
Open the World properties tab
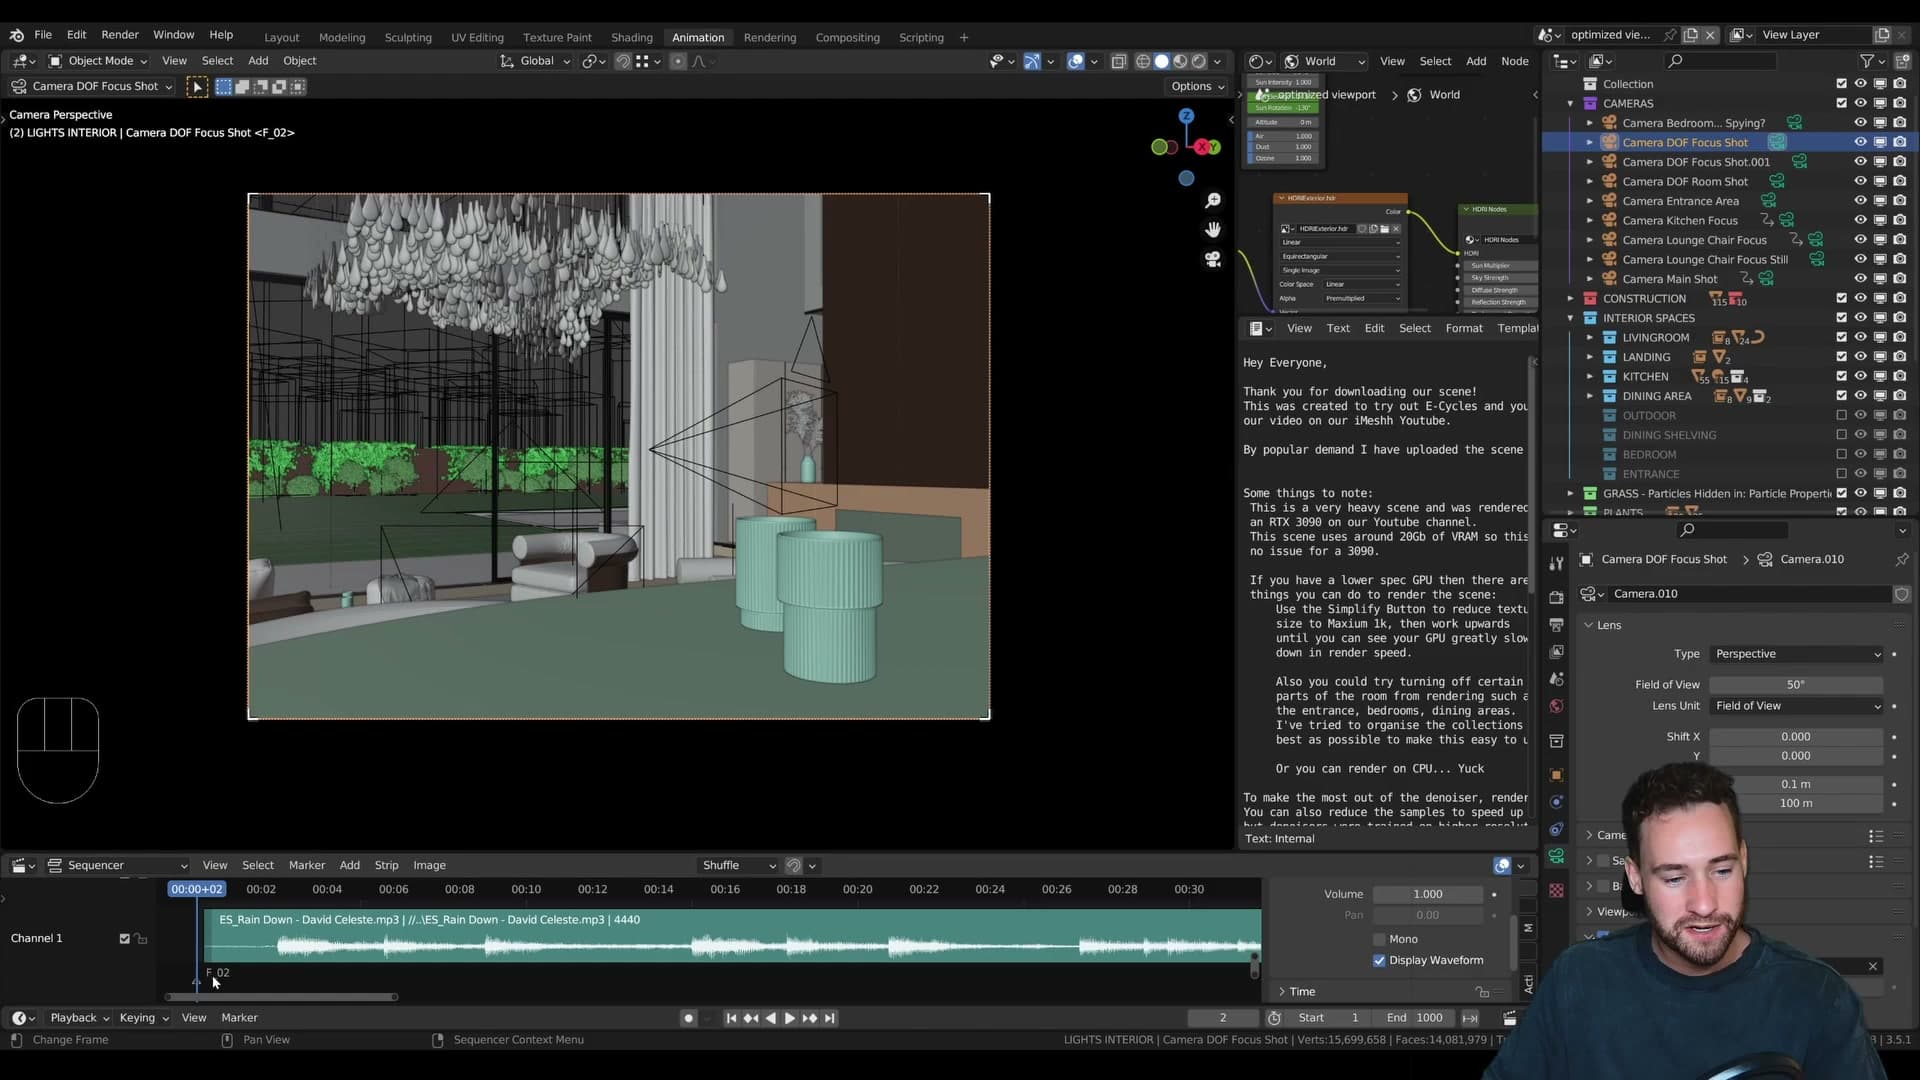[1556, 706]
